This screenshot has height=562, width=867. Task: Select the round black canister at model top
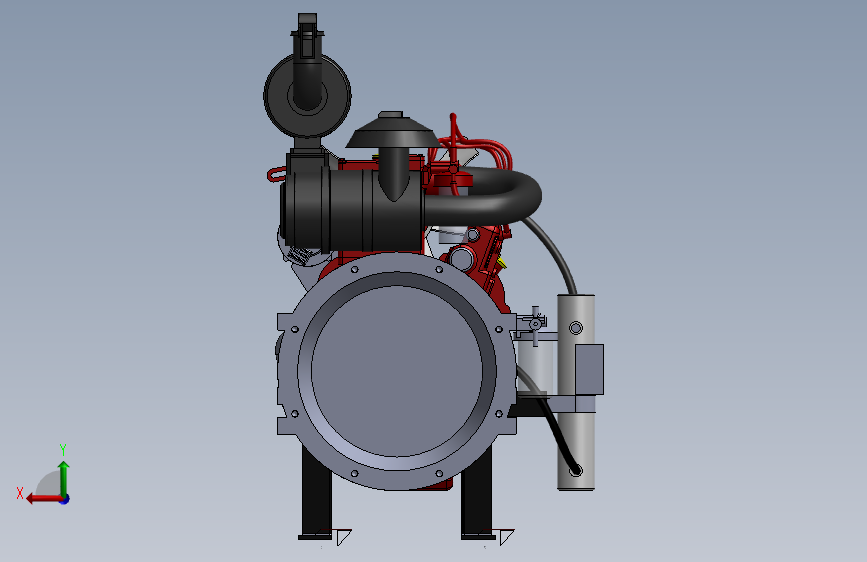tap(307, 95)
